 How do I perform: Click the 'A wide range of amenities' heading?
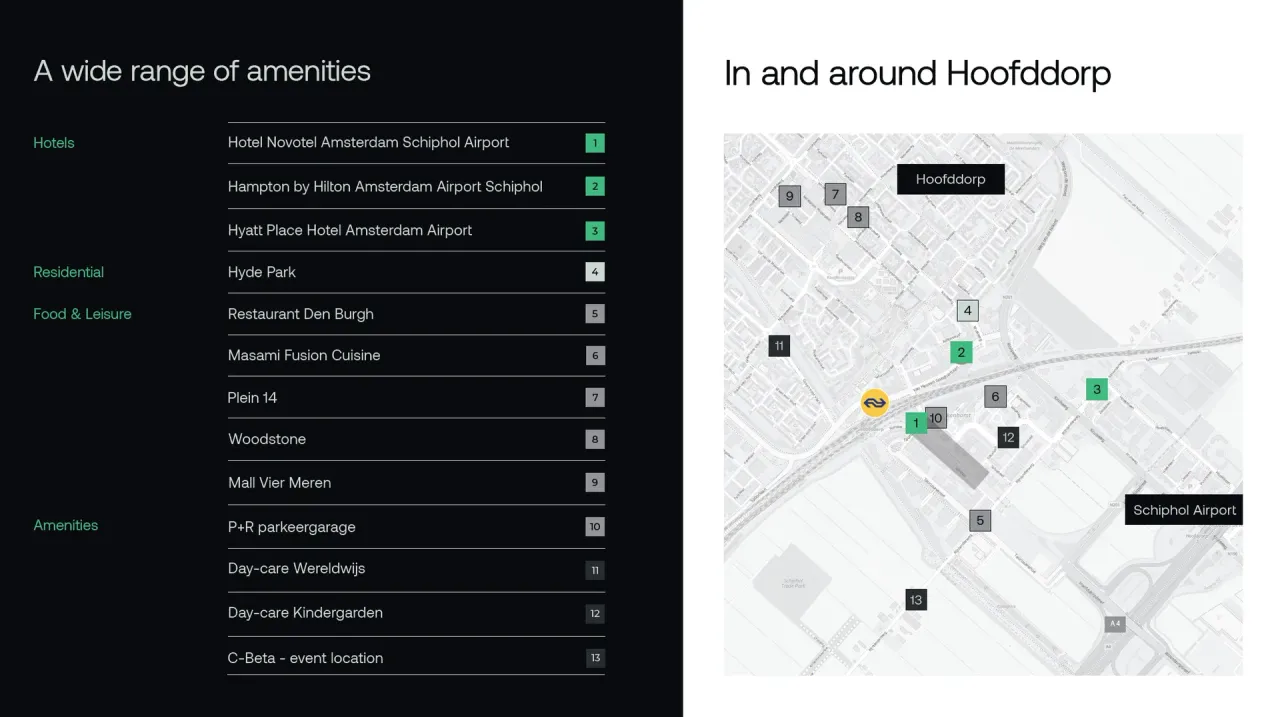tap(202, 71)
